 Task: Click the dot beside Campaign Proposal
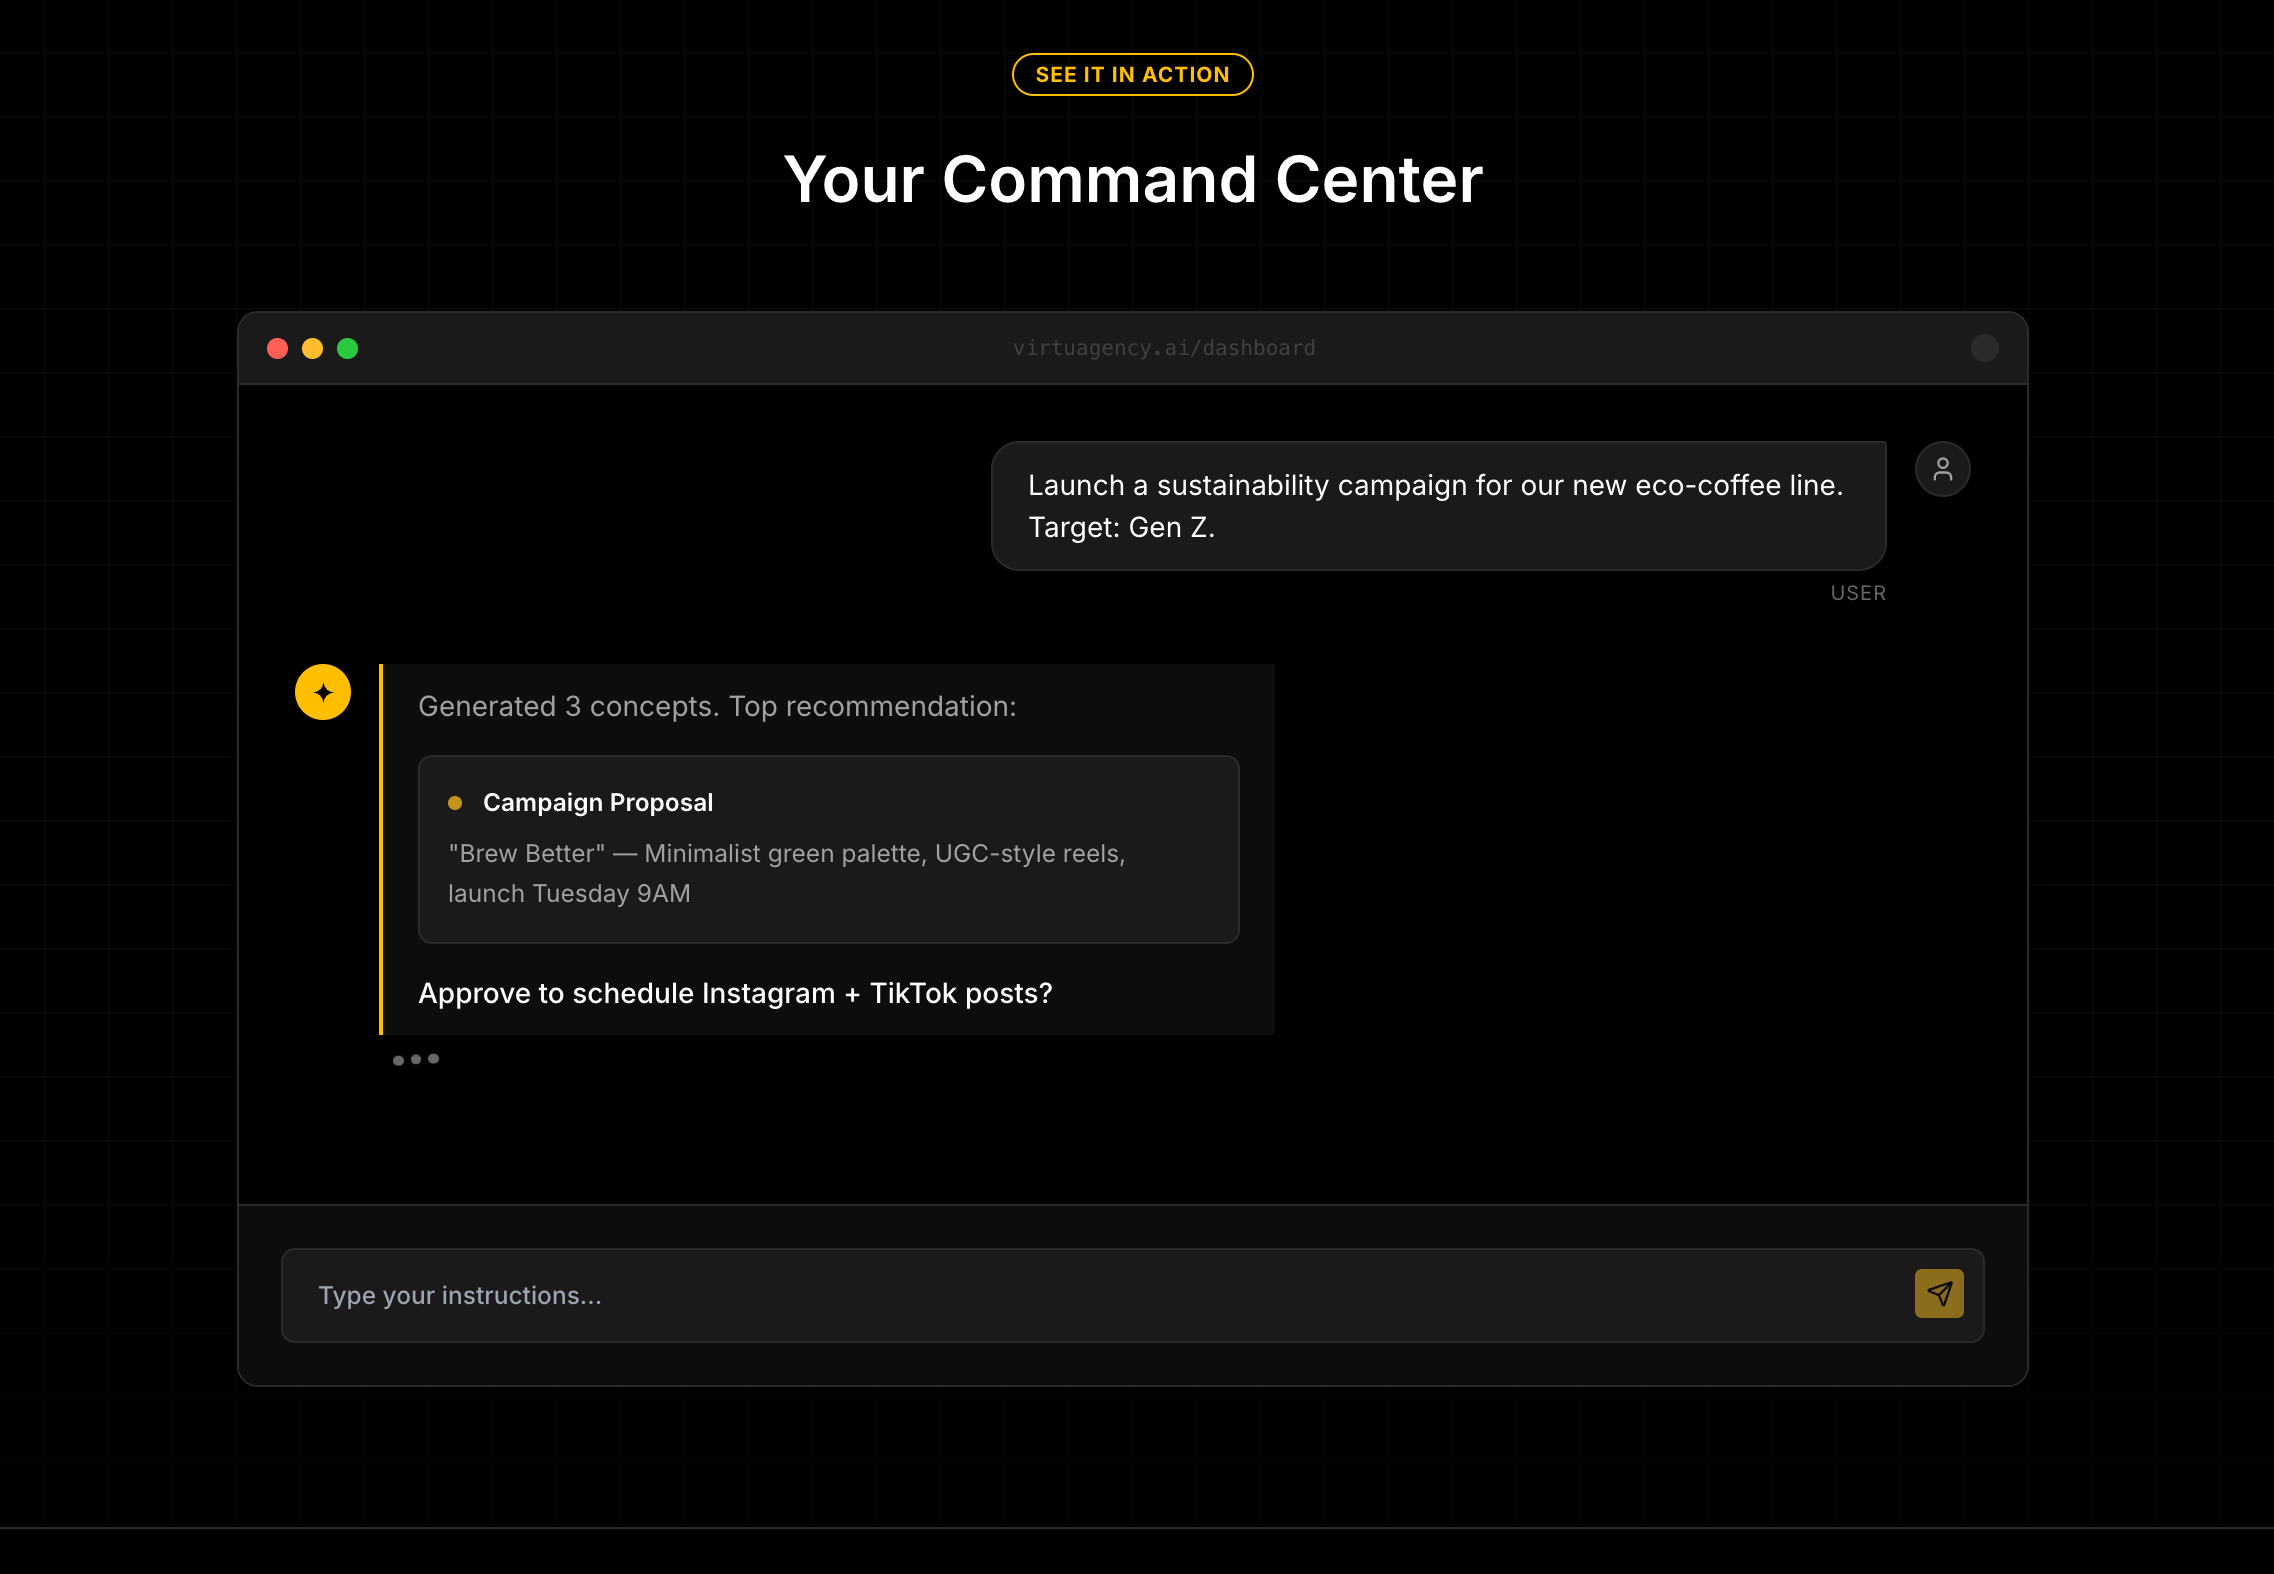(455, 803)
